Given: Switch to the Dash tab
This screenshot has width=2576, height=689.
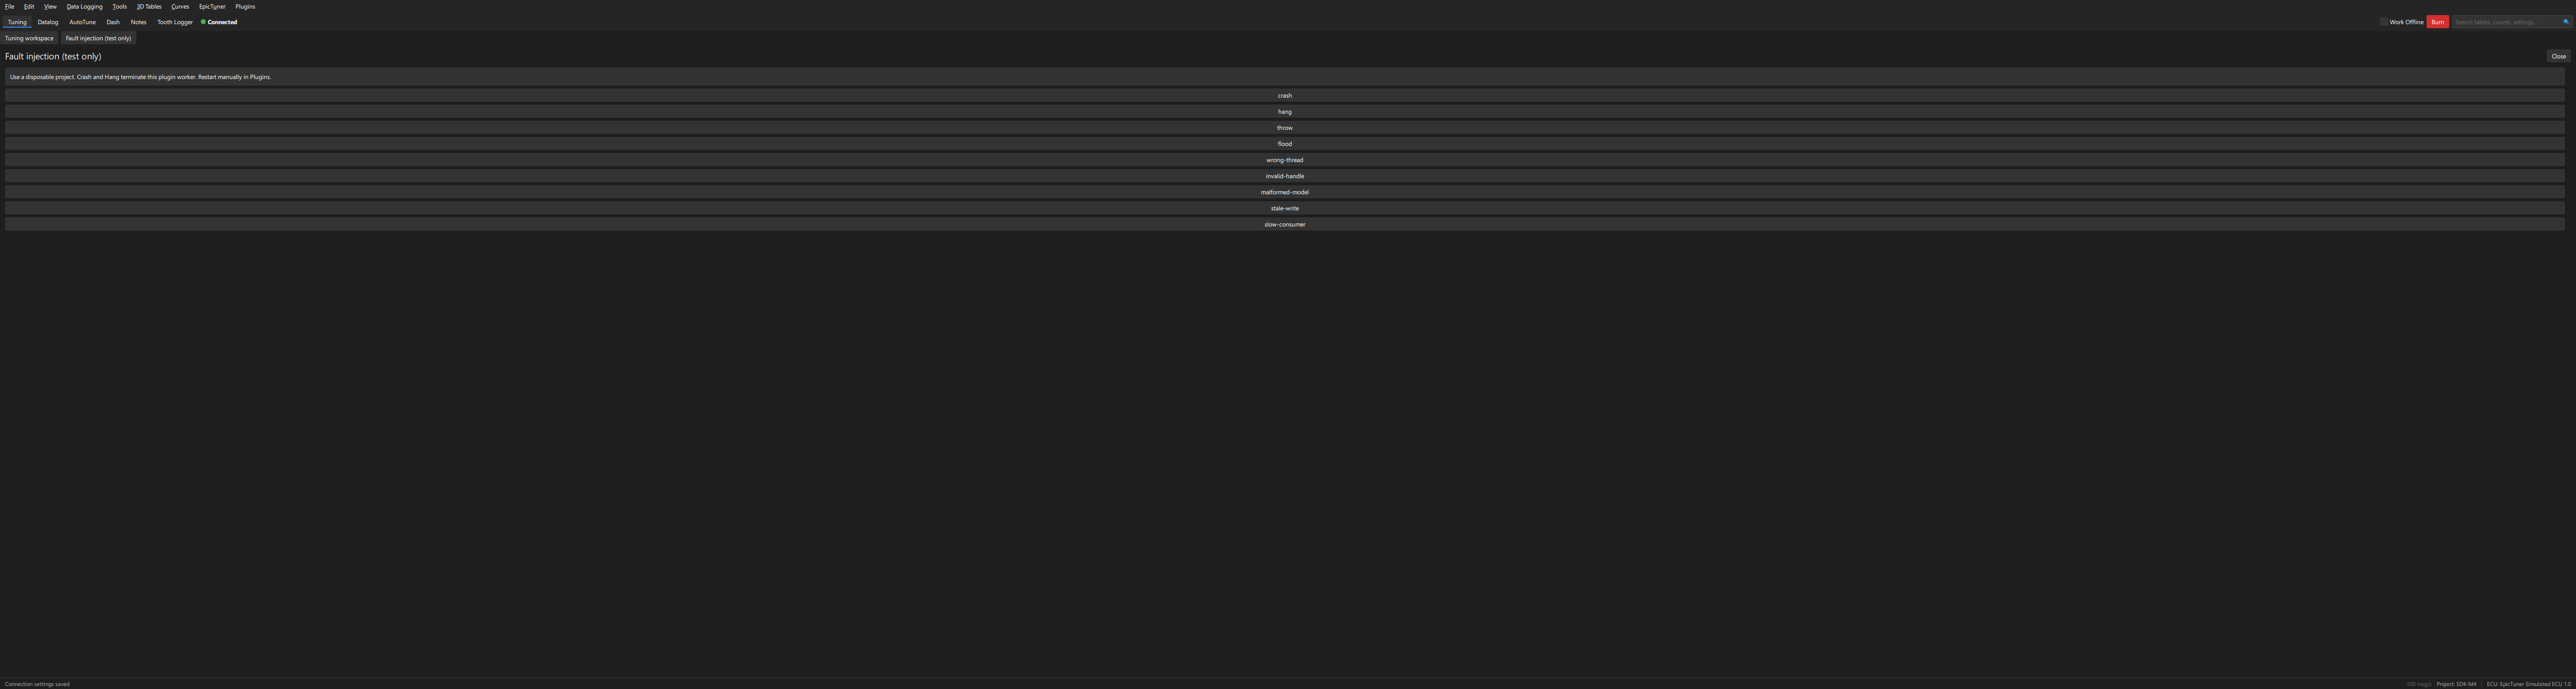Looking at the screenshot, I should 113,22.
